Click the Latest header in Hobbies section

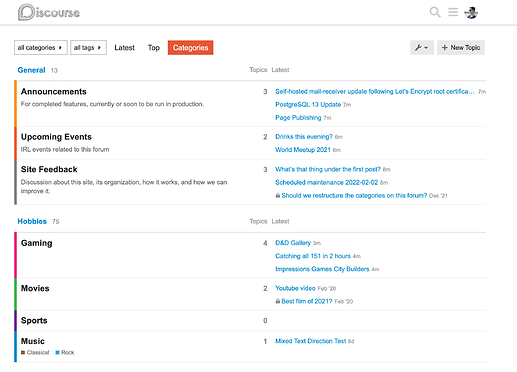(x=280, y=221)
